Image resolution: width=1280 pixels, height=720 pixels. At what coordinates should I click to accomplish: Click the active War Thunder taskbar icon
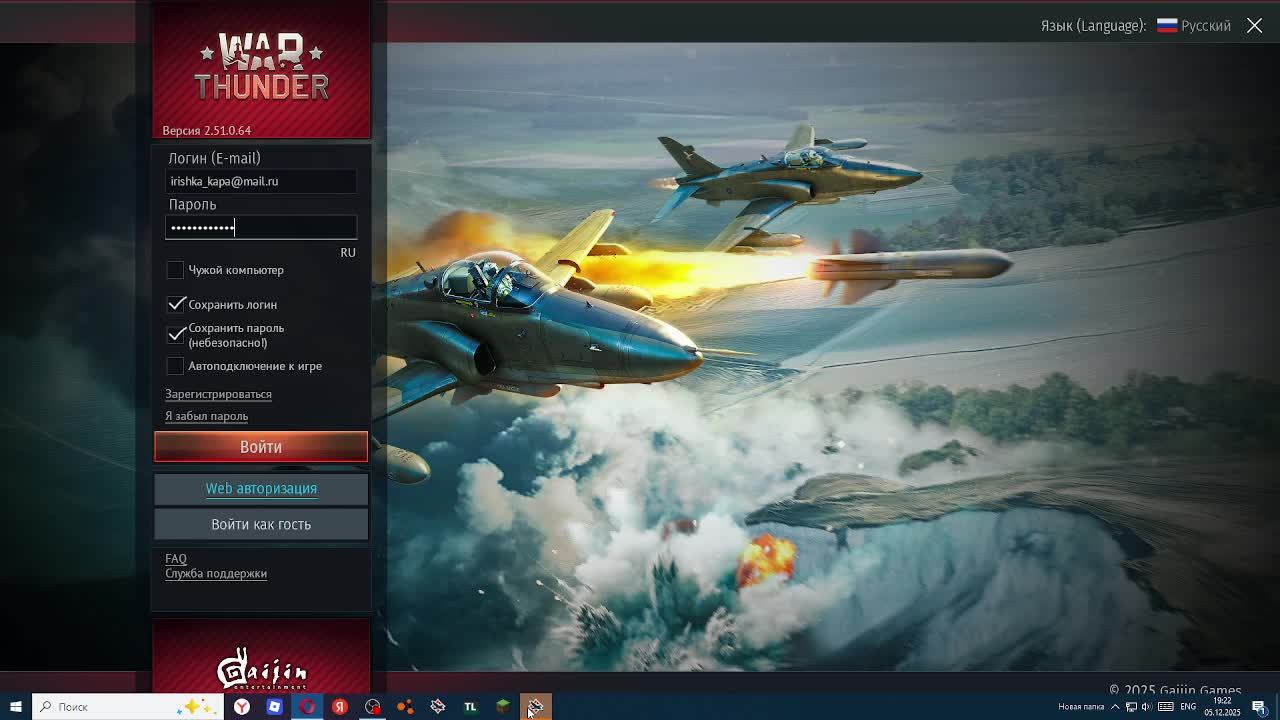[535, 707]
